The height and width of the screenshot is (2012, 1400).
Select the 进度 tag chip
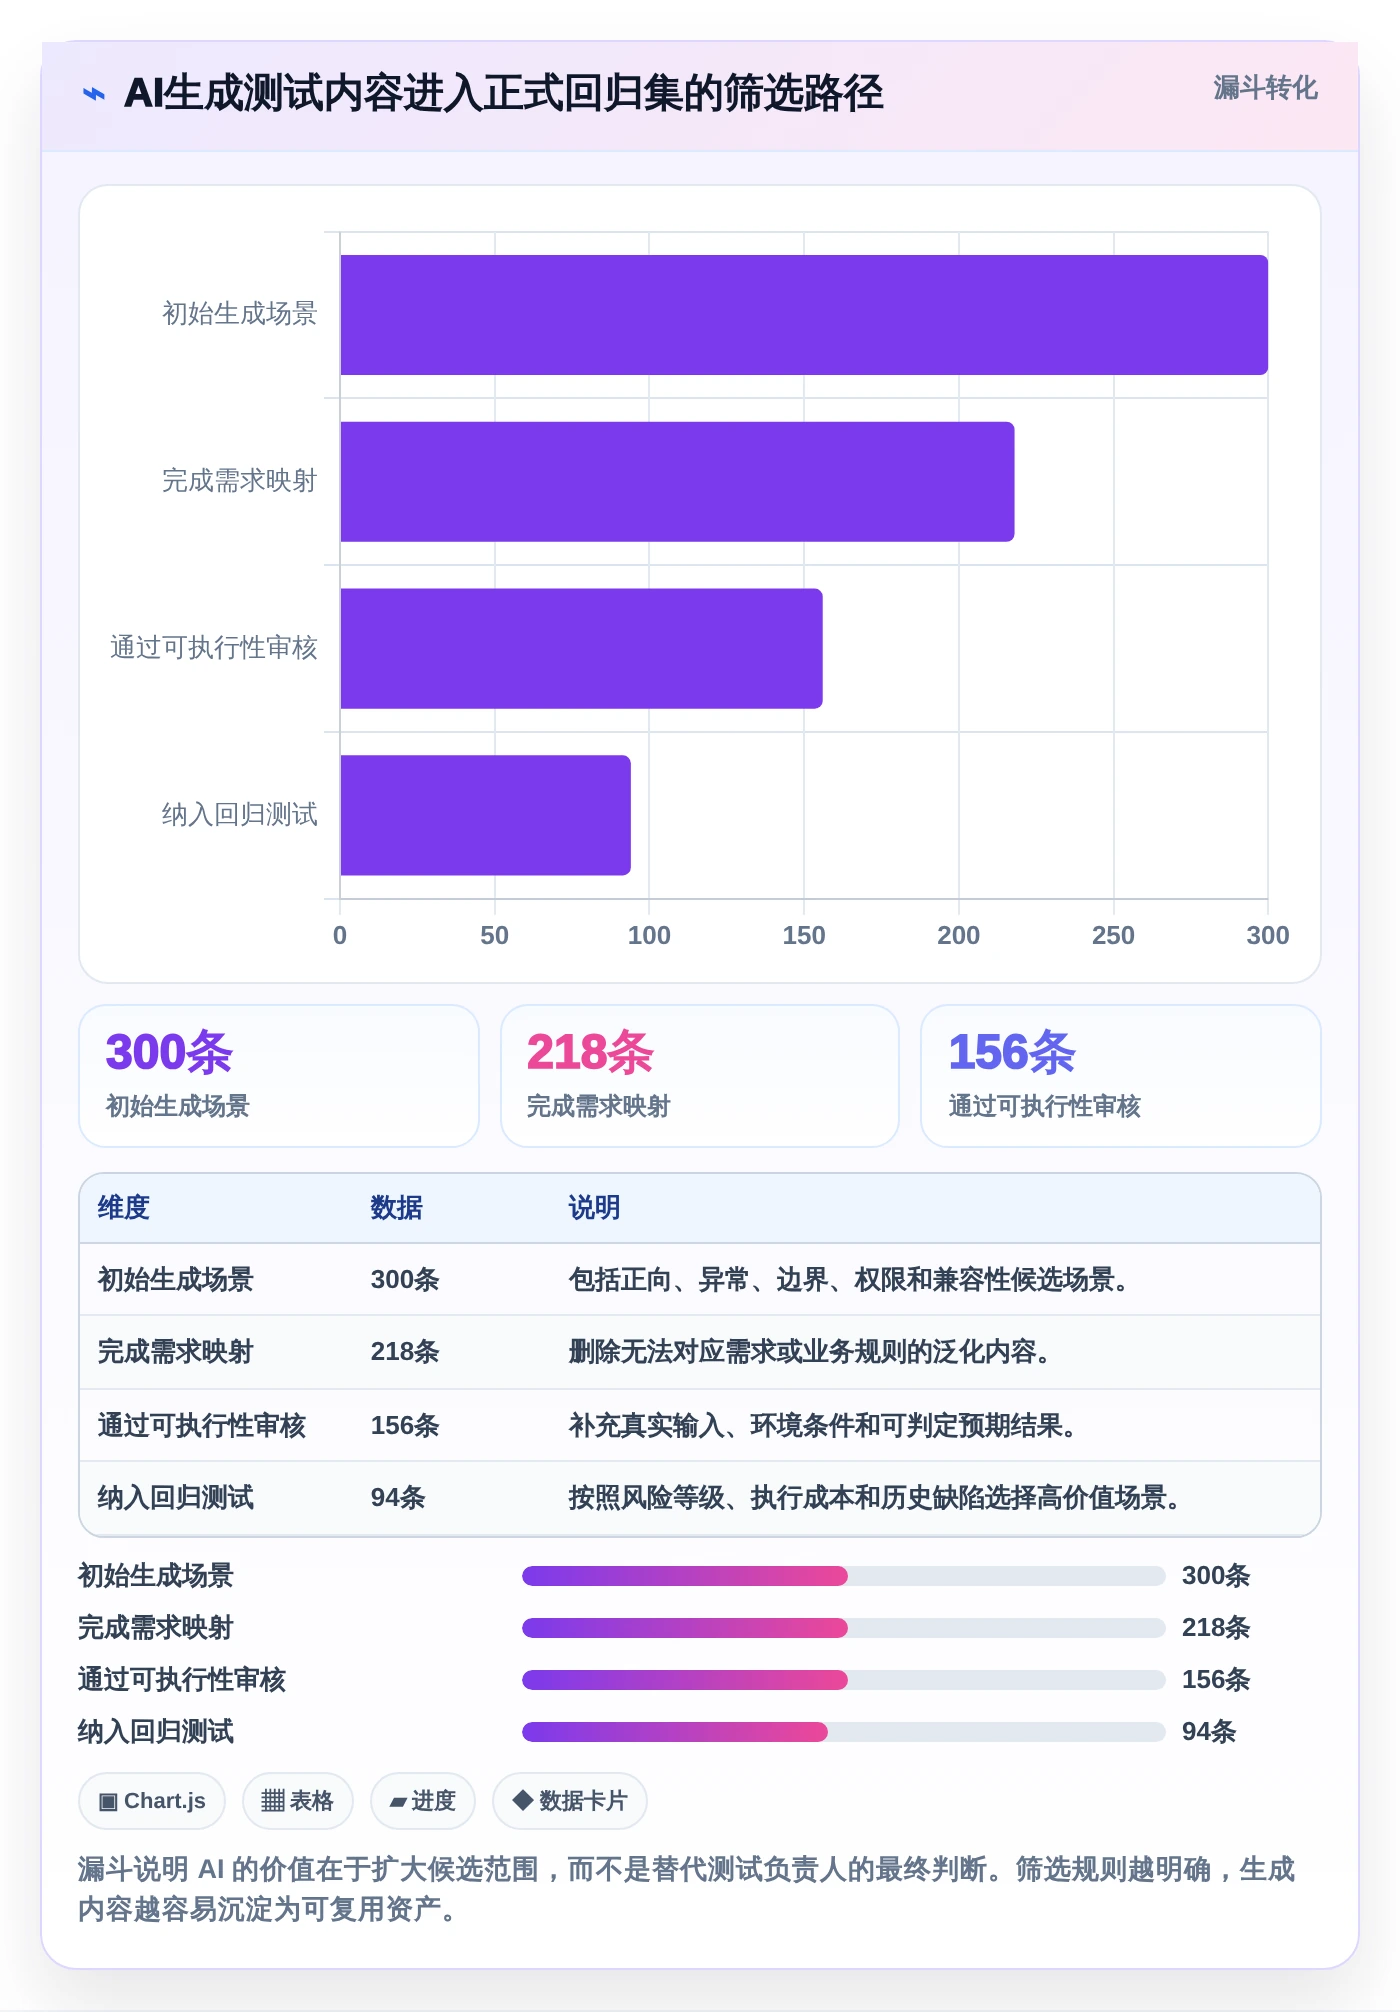coord(423,1801)
